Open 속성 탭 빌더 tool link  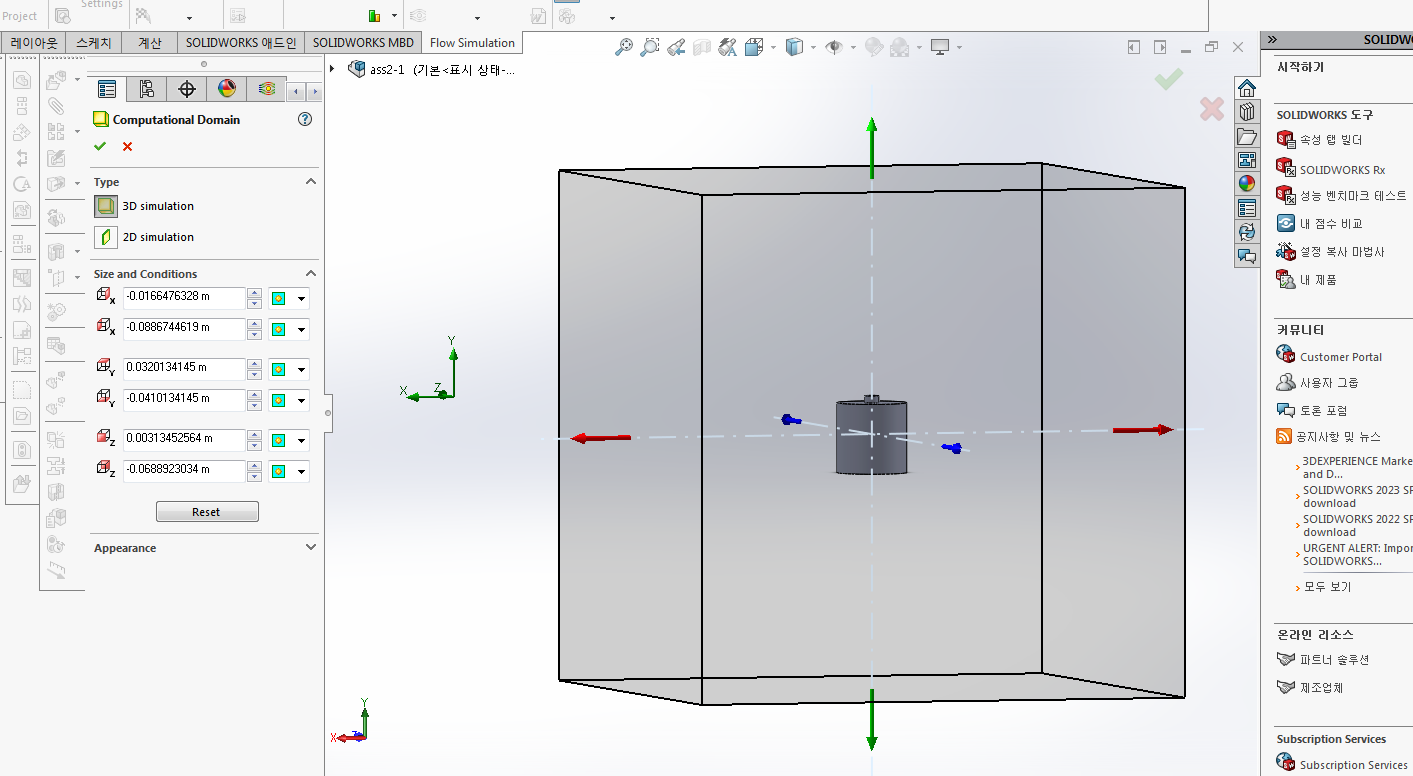[x=1330, y=140]
